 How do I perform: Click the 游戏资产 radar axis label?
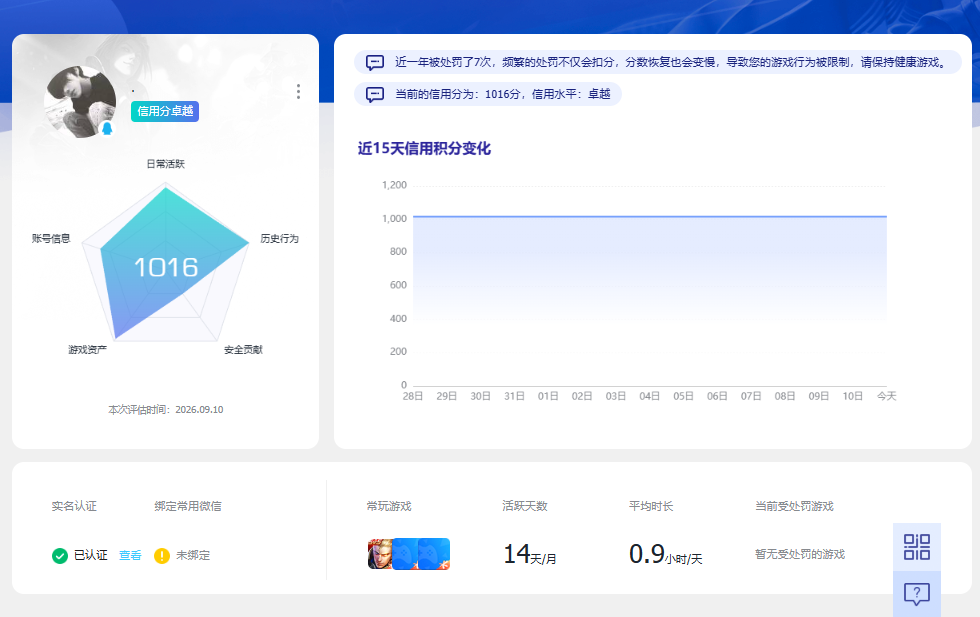click(88, 349)
